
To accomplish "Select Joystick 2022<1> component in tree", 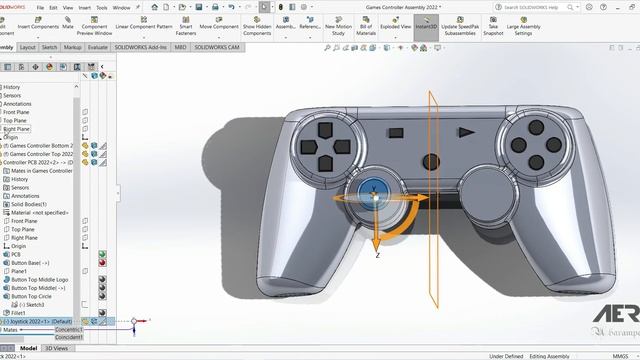I will coord(37,322).
